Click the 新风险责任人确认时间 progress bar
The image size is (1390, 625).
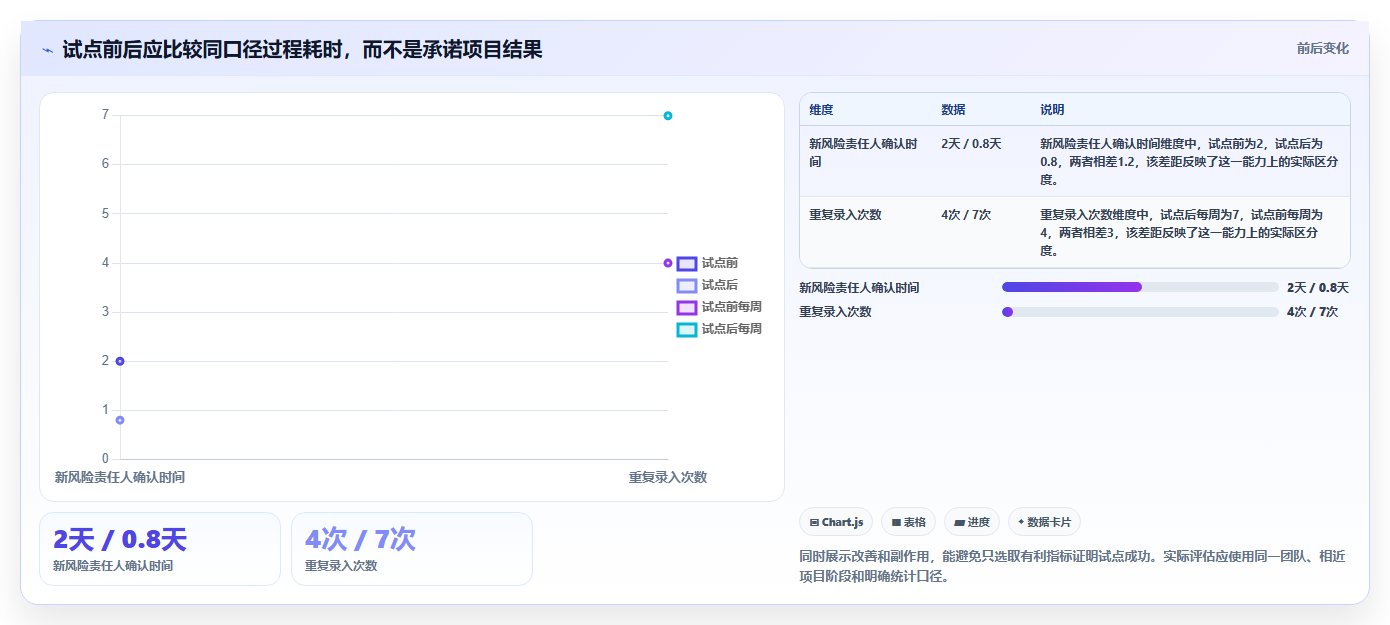[x=1140, y=287]
